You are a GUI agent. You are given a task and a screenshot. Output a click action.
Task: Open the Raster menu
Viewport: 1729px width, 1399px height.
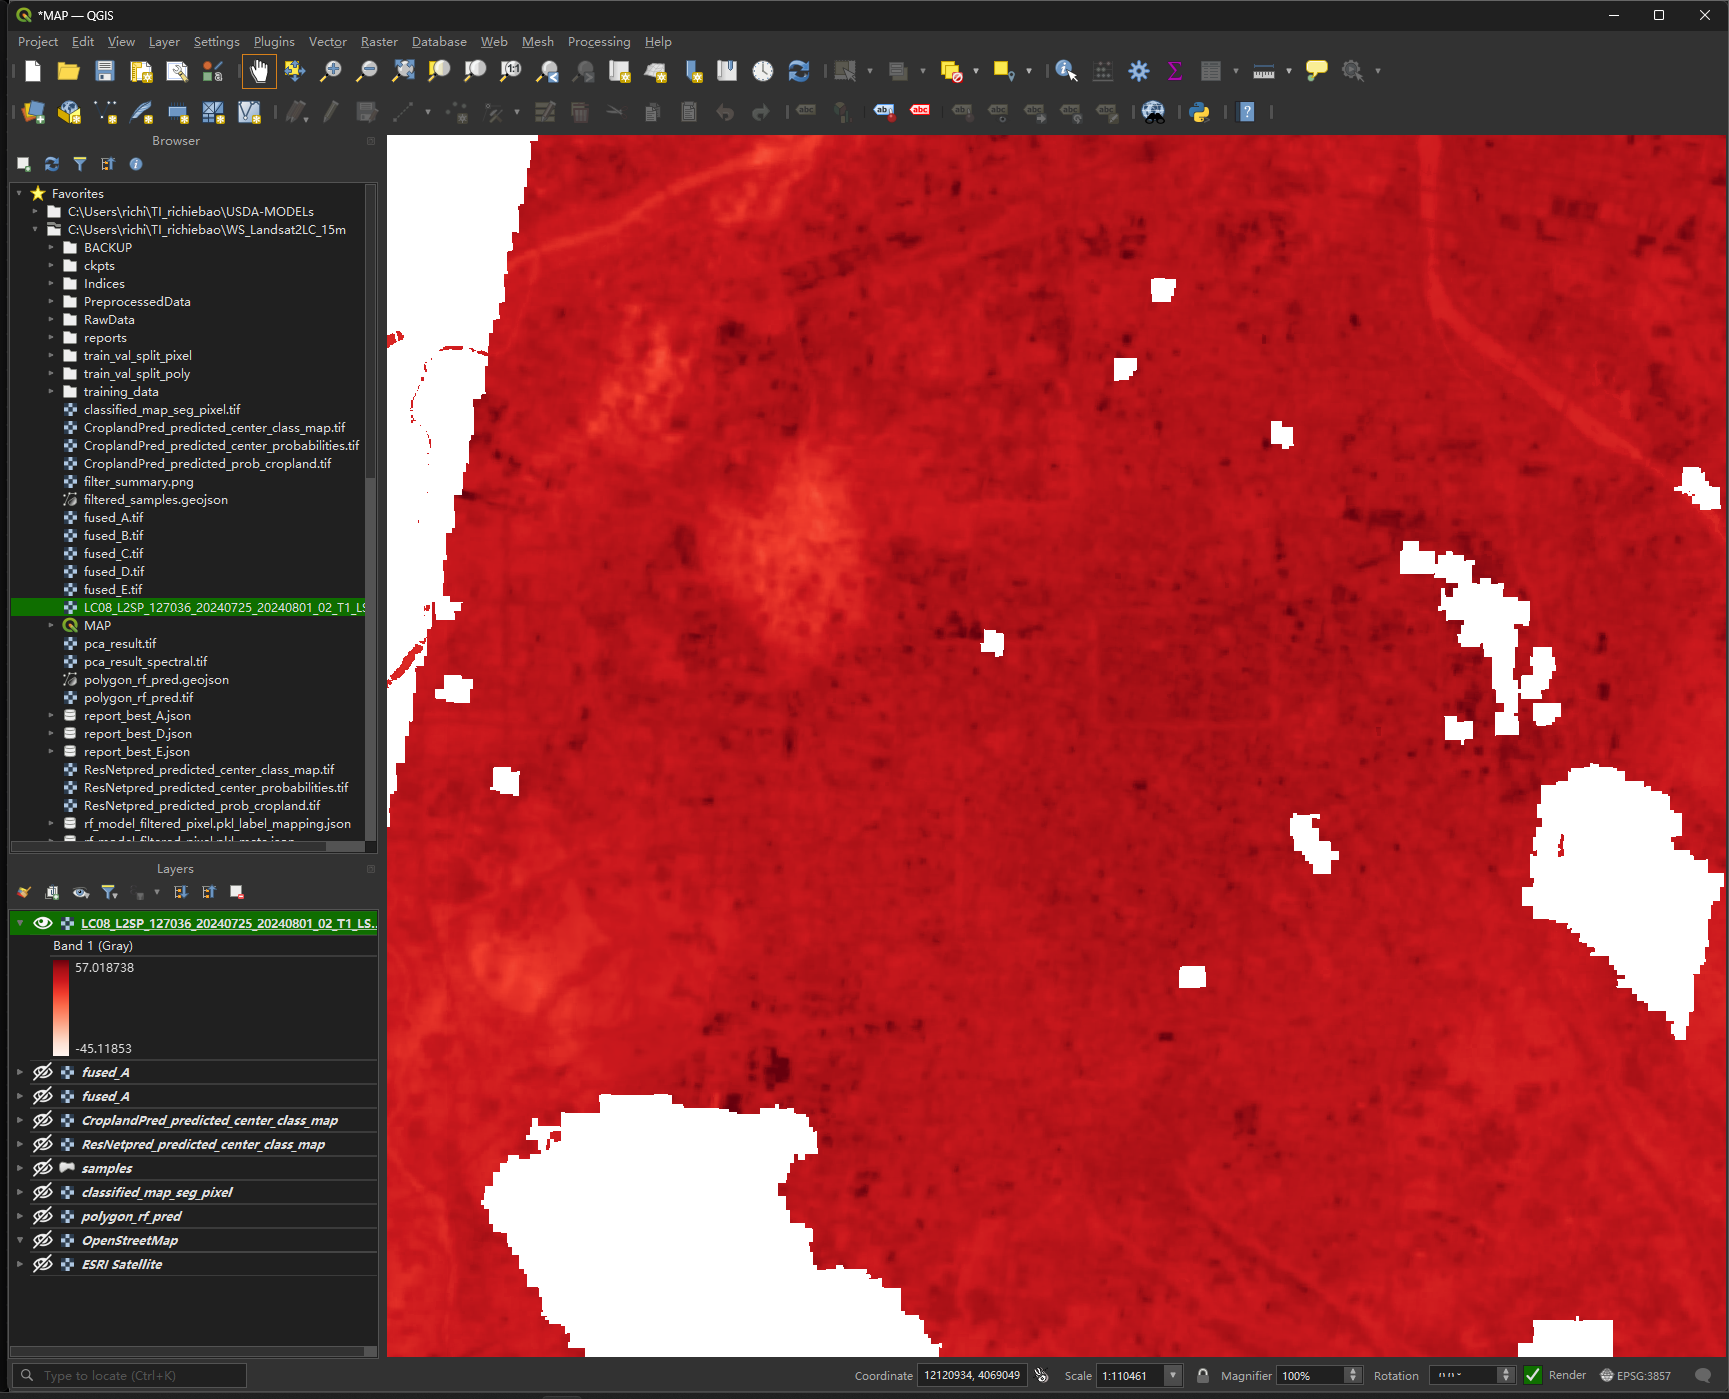379,41
